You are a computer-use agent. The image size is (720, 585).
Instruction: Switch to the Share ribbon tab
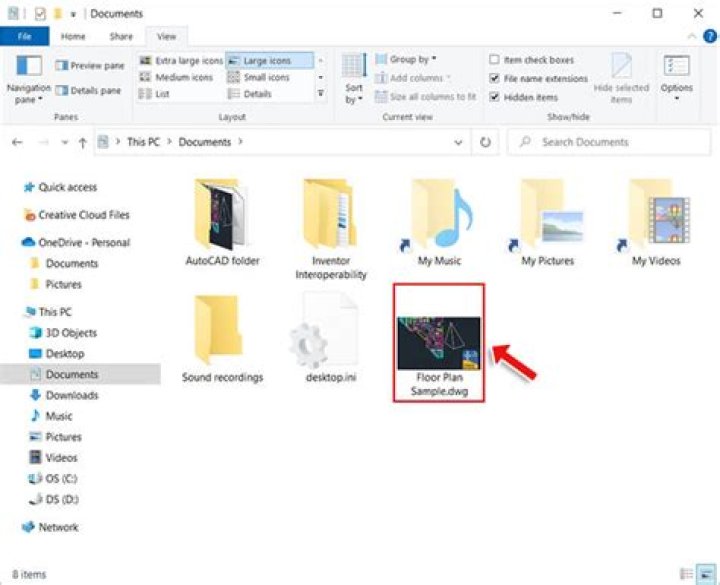tap(121, 36)
